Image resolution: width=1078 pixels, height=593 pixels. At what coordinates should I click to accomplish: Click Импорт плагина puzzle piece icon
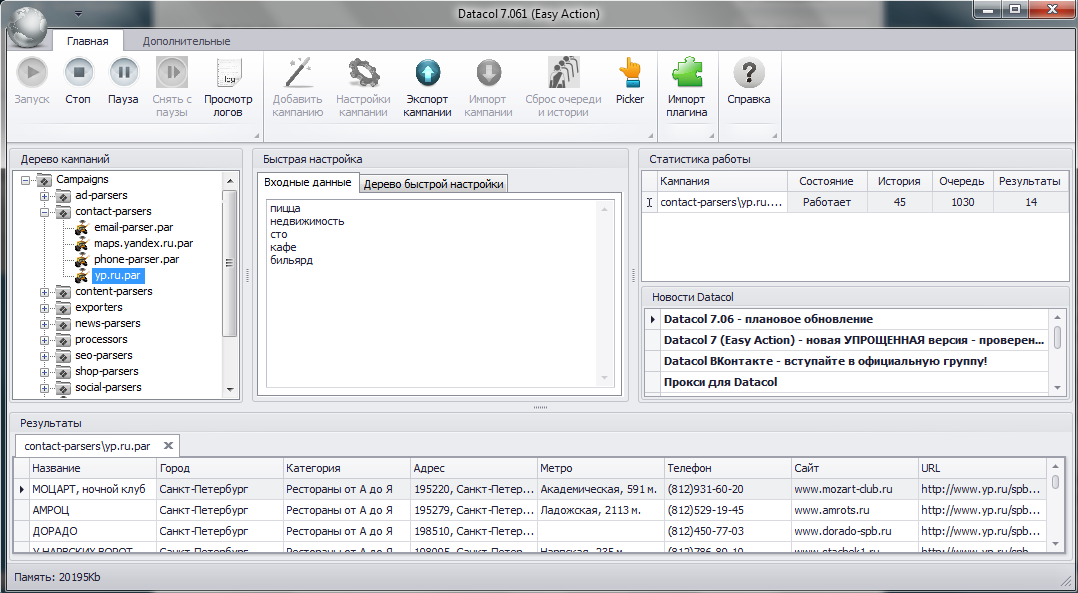pyautogui.click(x=686, y=71)
